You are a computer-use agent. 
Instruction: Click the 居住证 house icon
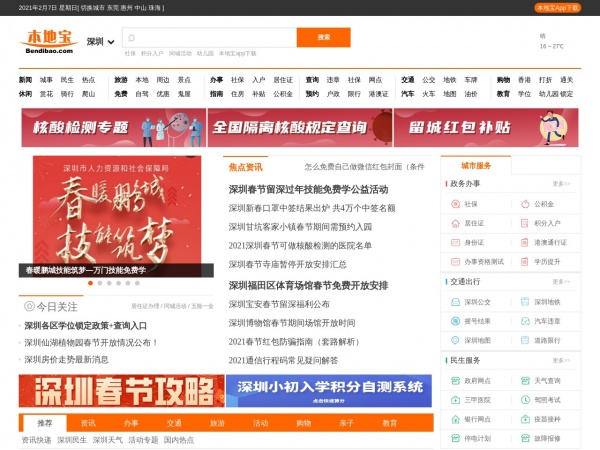(455, 223)
